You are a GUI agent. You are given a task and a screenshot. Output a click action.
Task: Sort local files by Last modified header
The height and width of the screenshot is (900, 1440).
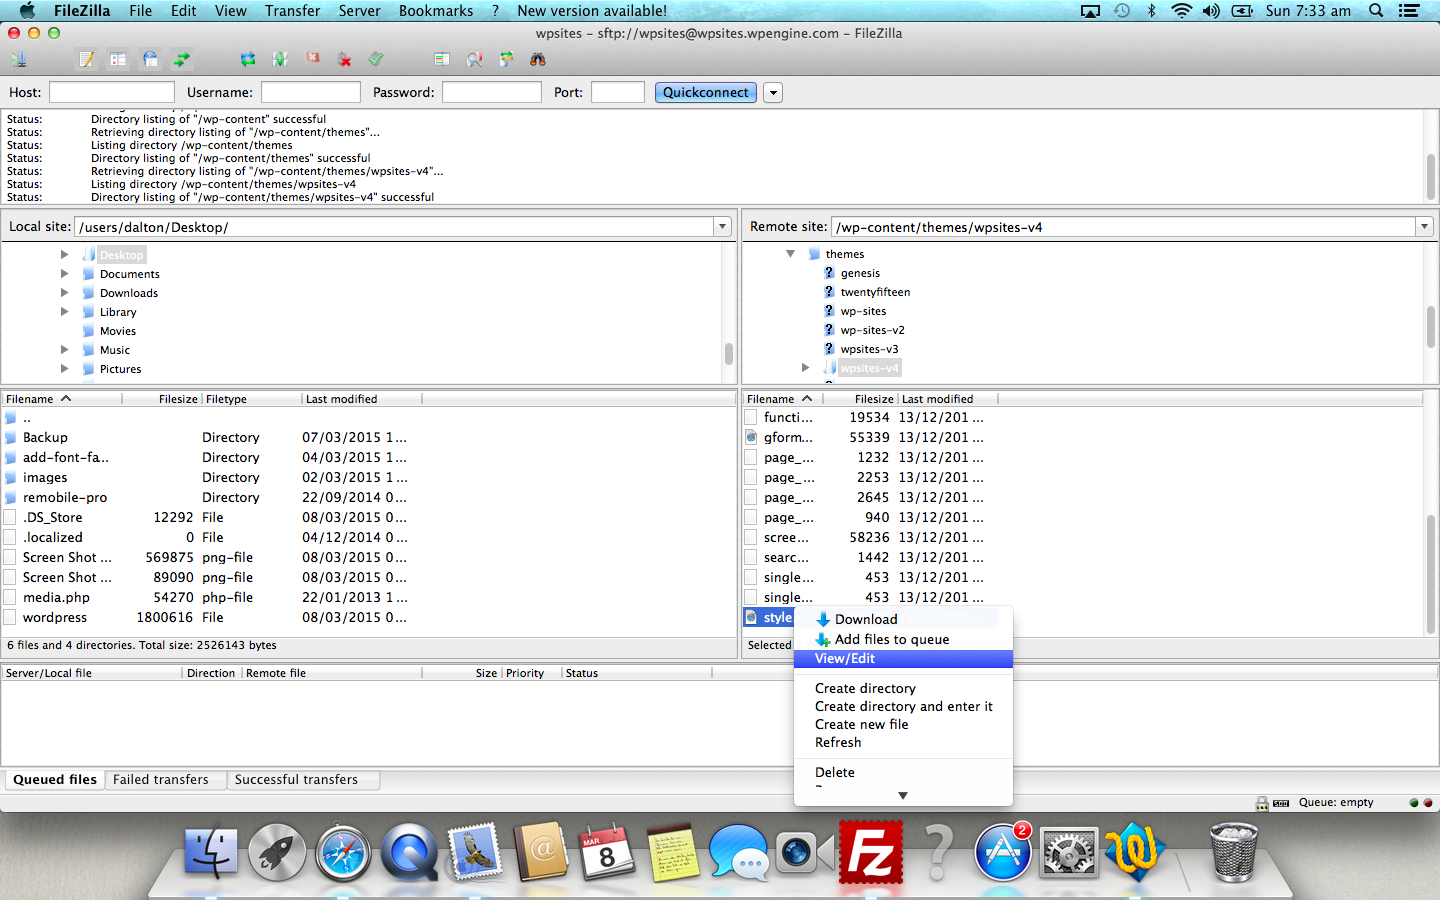pyautogui.click(x=361, y=399)
